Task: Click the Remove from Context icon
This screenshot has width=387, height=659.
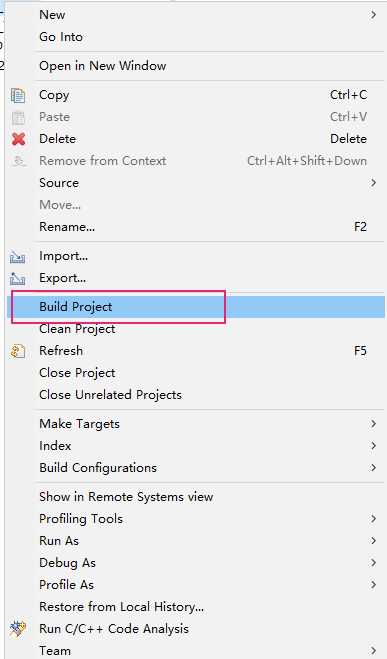Action: point(18,161)
